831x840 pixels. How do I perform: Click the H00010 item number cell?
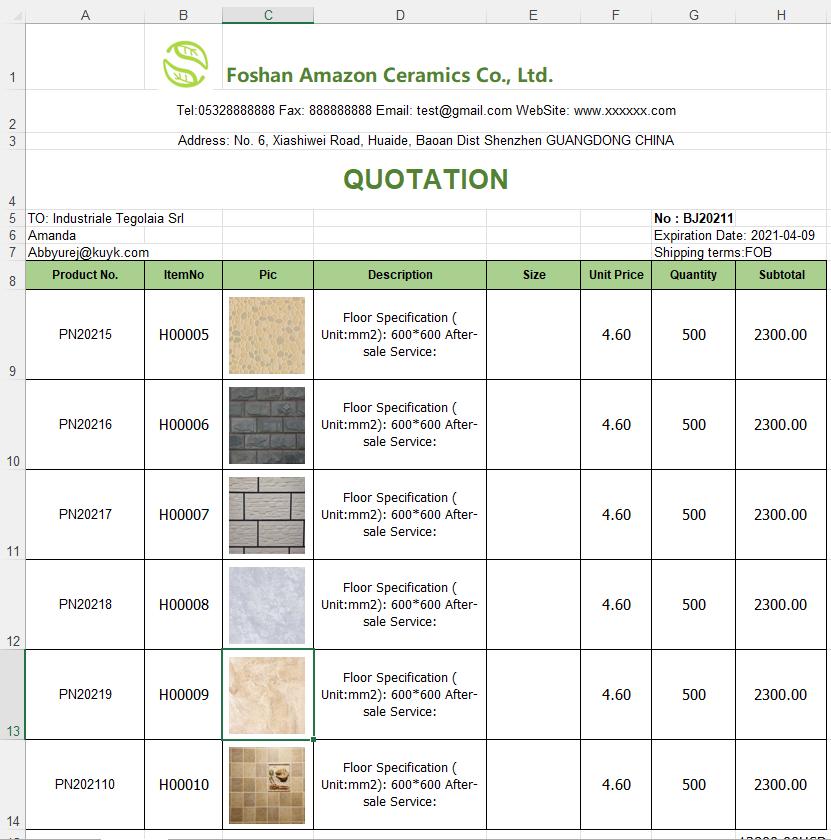coord(184,785)
